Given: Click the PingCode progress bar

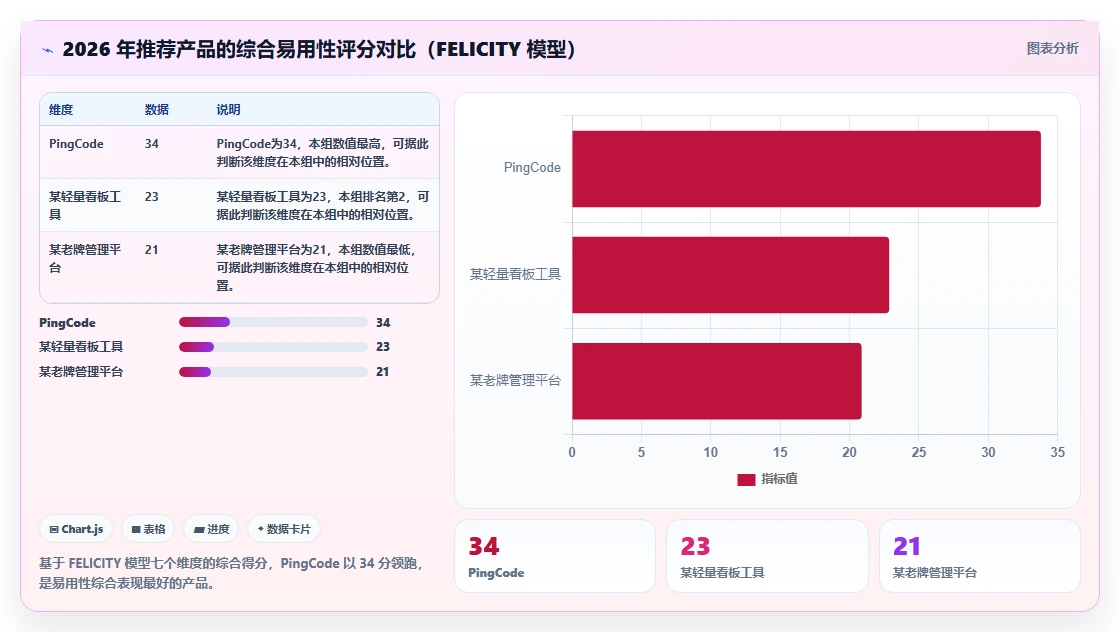Looking at the screenshot, I should point(273,322).
